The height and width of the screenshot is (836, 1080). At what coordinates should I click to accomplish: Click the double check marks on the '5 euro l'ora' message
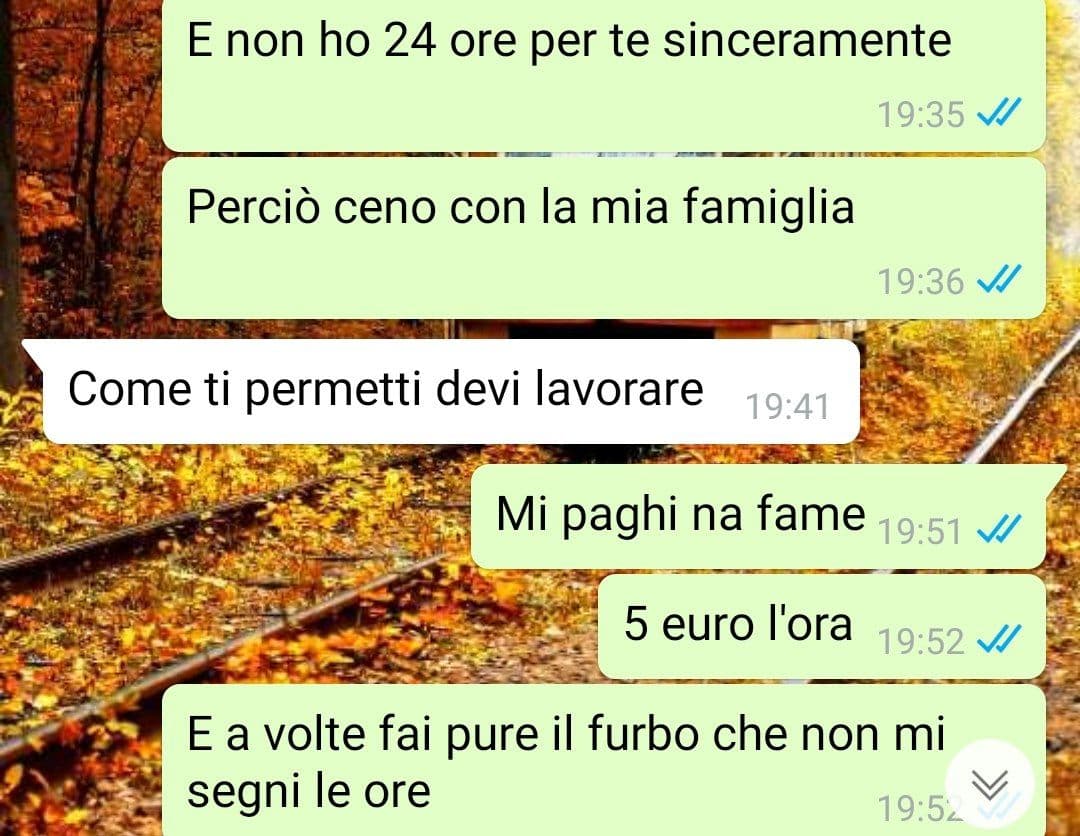pos(999,638)
